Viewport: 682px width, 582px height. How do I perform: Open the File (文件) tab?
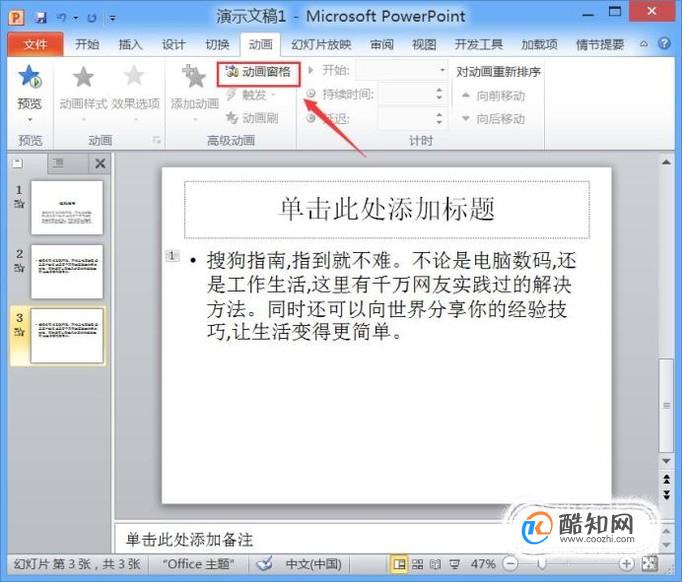35,44
